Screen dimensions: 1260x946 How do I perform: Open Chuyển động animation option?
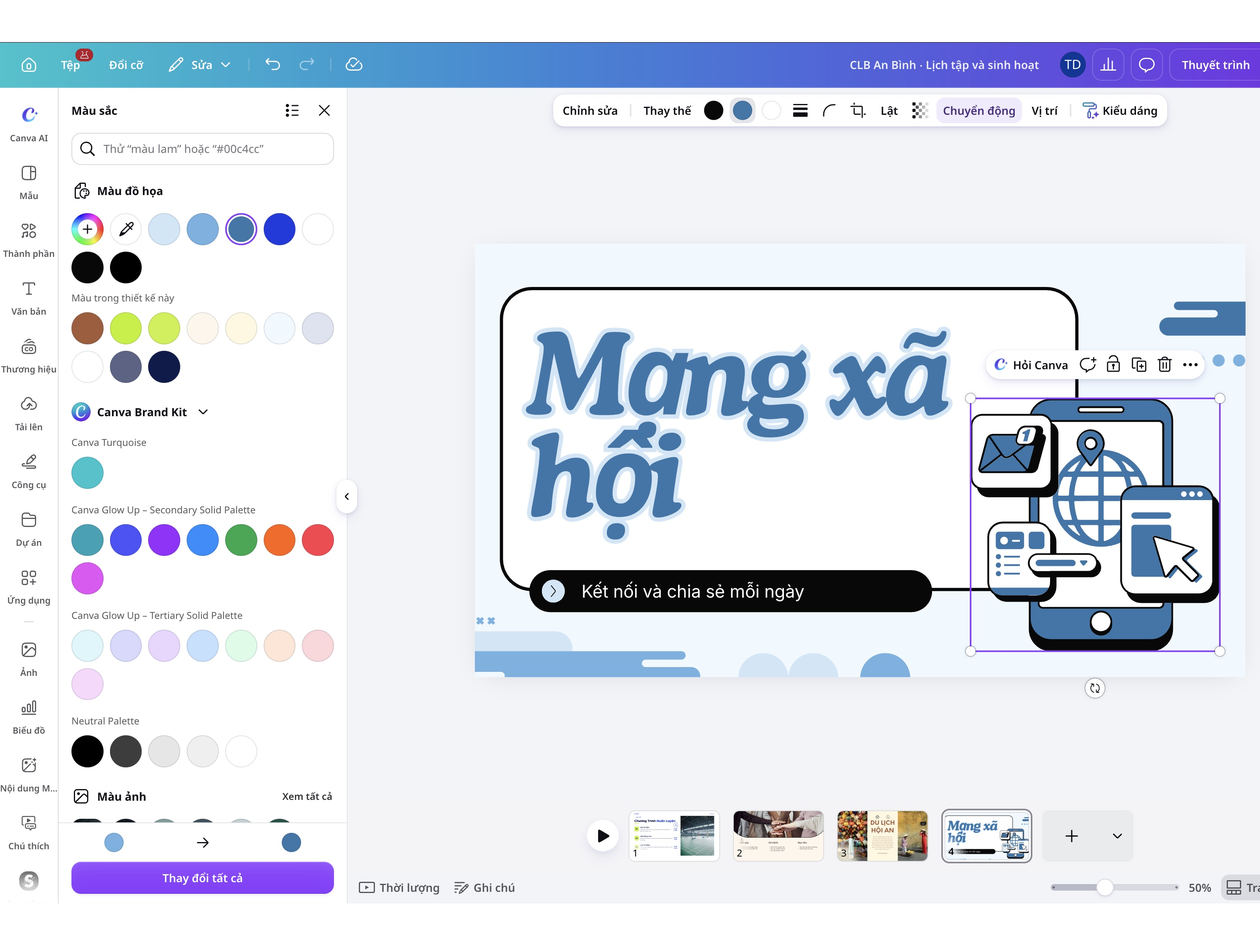pyautogui.click(x=979, y=110)
